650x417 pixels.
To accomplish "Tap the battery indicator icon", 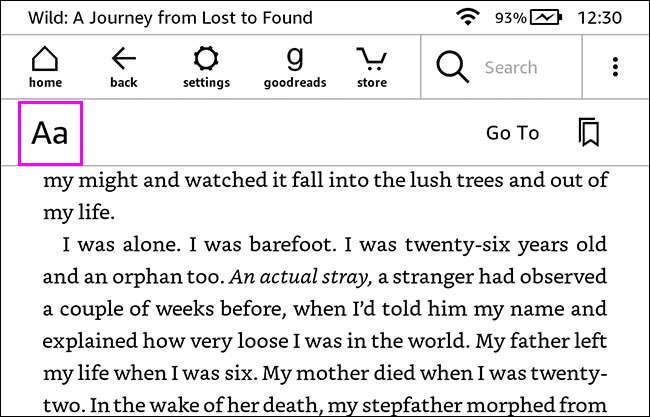I will click(545, 17).
